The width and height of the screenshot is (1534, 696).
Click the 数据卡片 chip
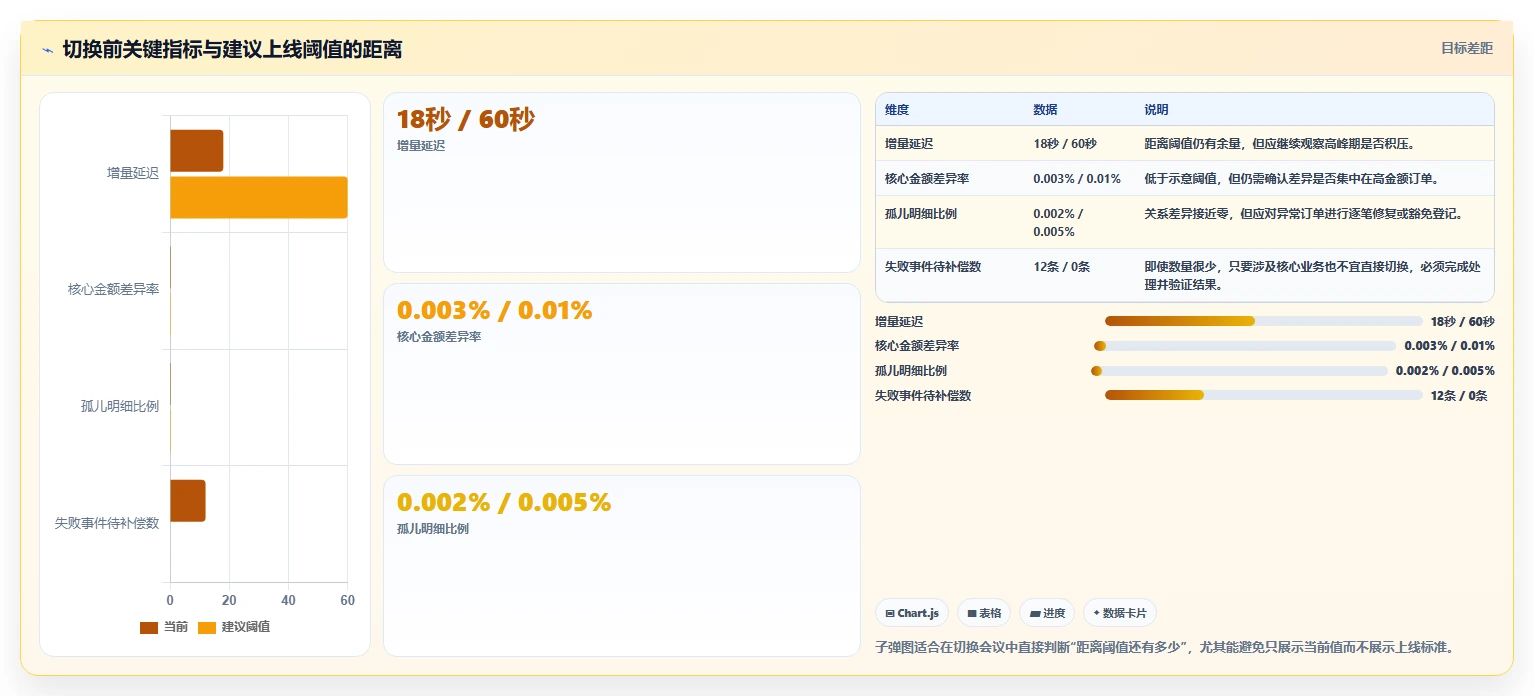1120,613
